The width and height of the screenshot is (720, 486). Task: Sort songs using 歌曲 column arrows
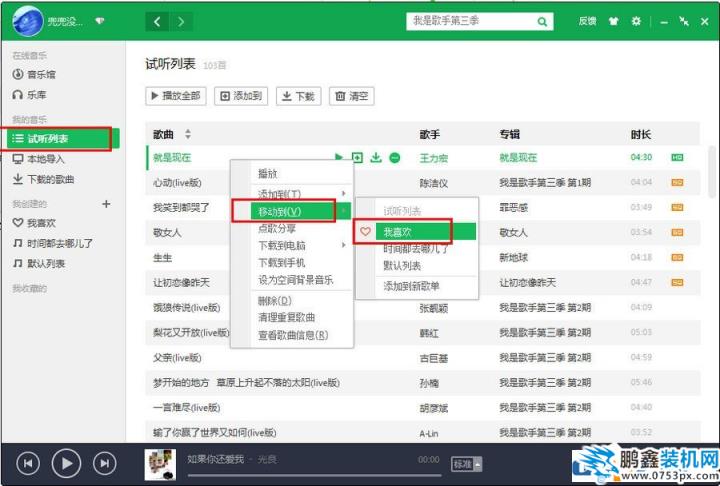tap(187, 134)
